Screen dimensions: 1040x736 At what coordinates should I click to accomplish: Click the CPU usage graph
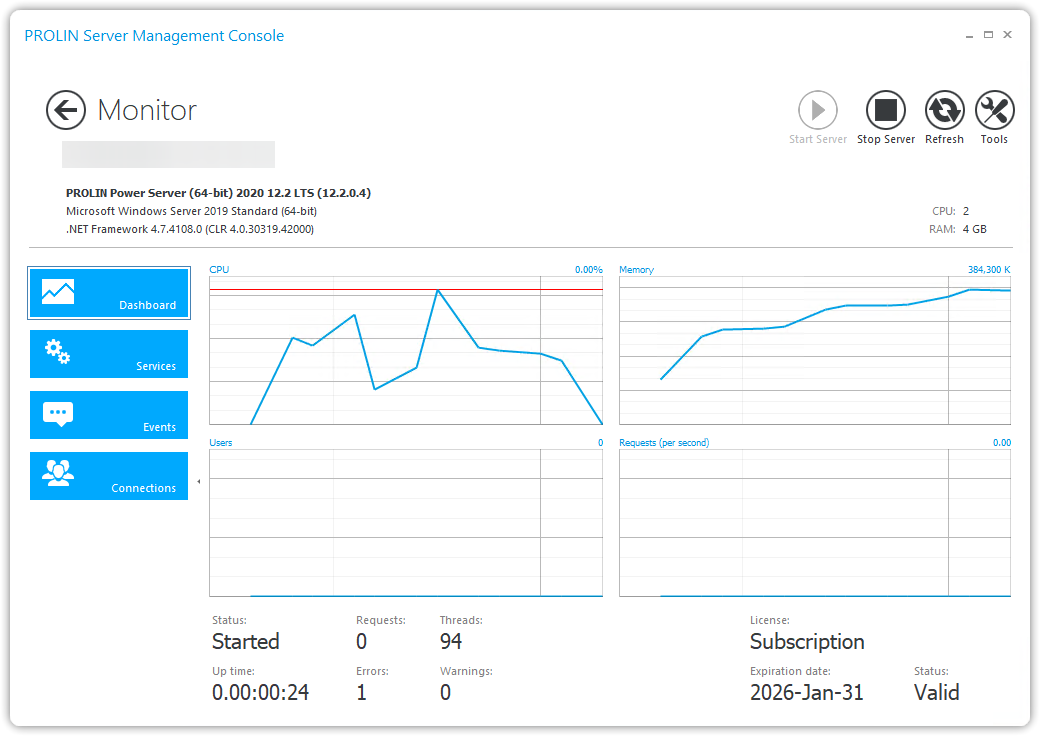(406, 350)
